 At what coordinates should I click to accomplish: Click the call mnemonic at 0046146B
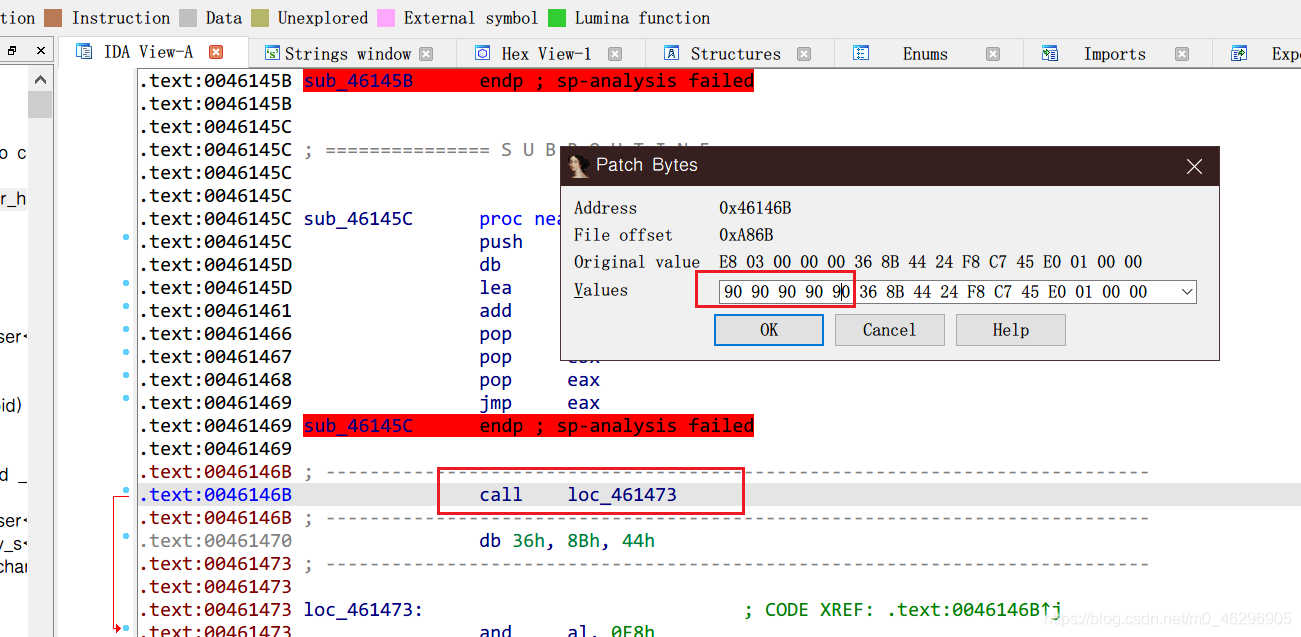click(501, 495)
